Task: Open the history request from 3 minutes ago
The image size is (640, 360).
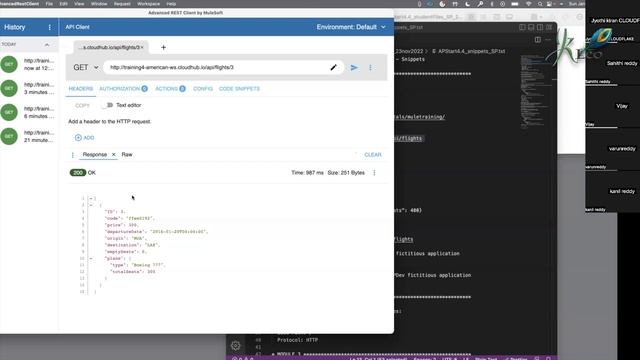Action: 29,88
